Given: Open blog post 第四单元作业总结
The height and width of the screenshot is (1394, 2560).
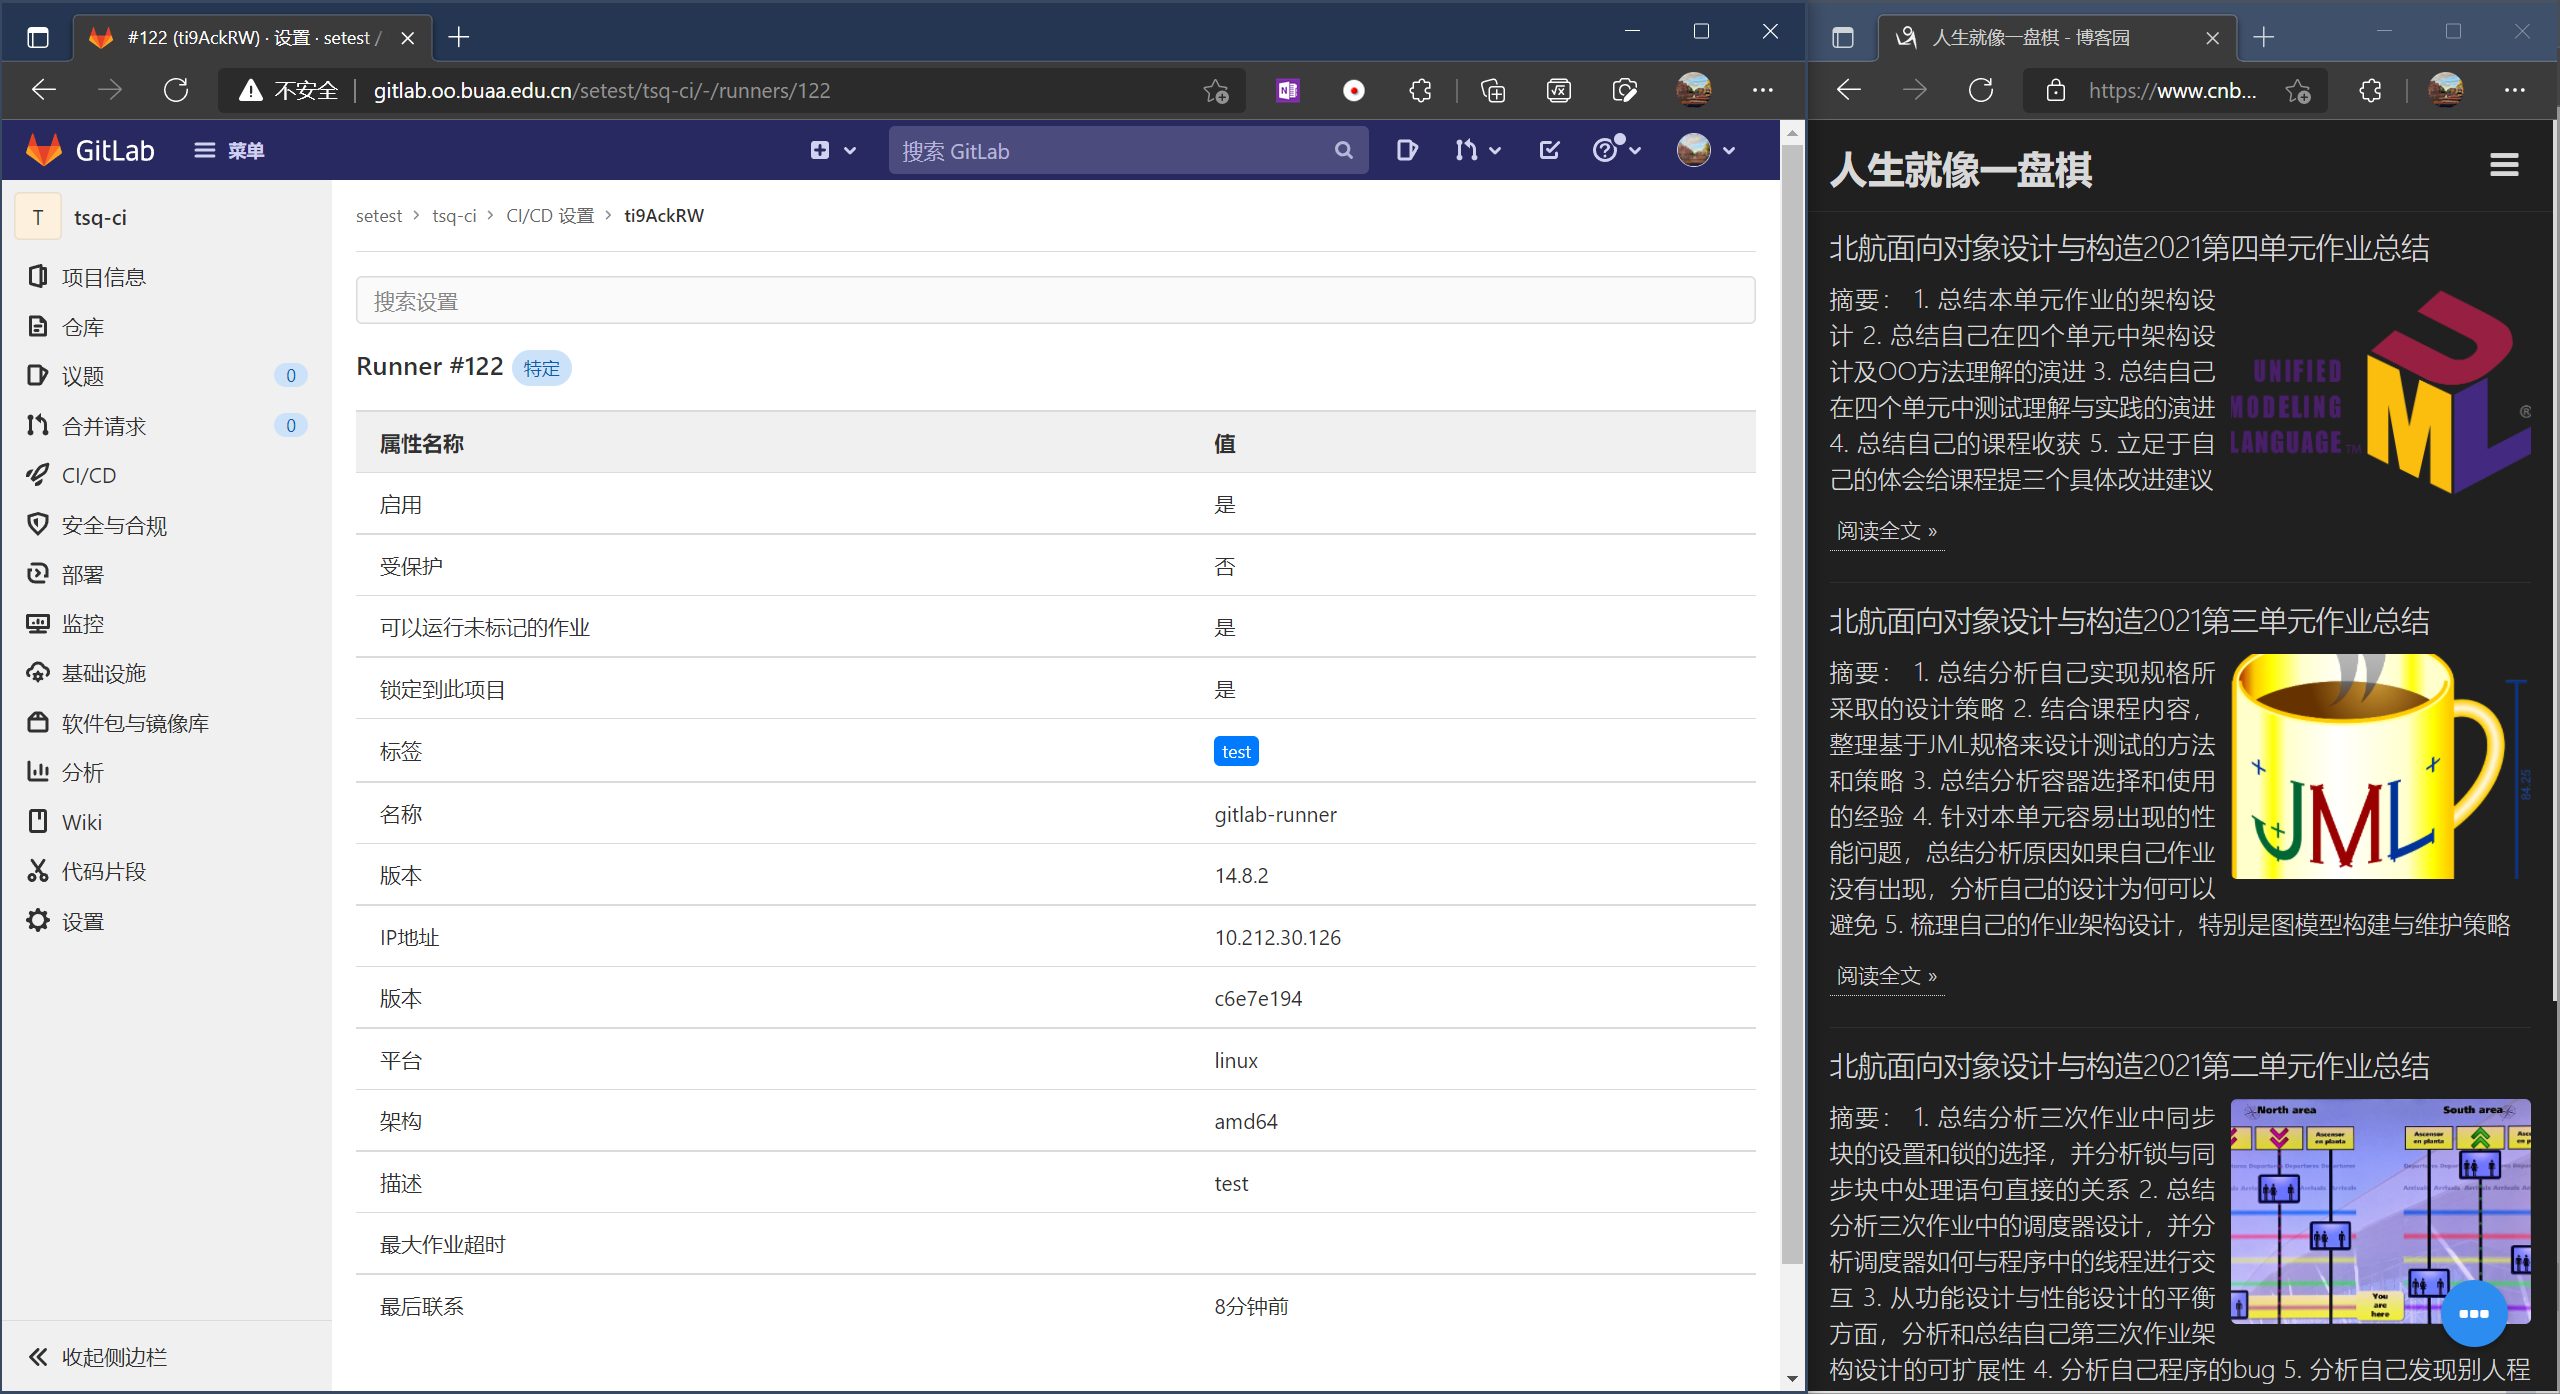Looking at the screenshot, I should click(2129, 248).
